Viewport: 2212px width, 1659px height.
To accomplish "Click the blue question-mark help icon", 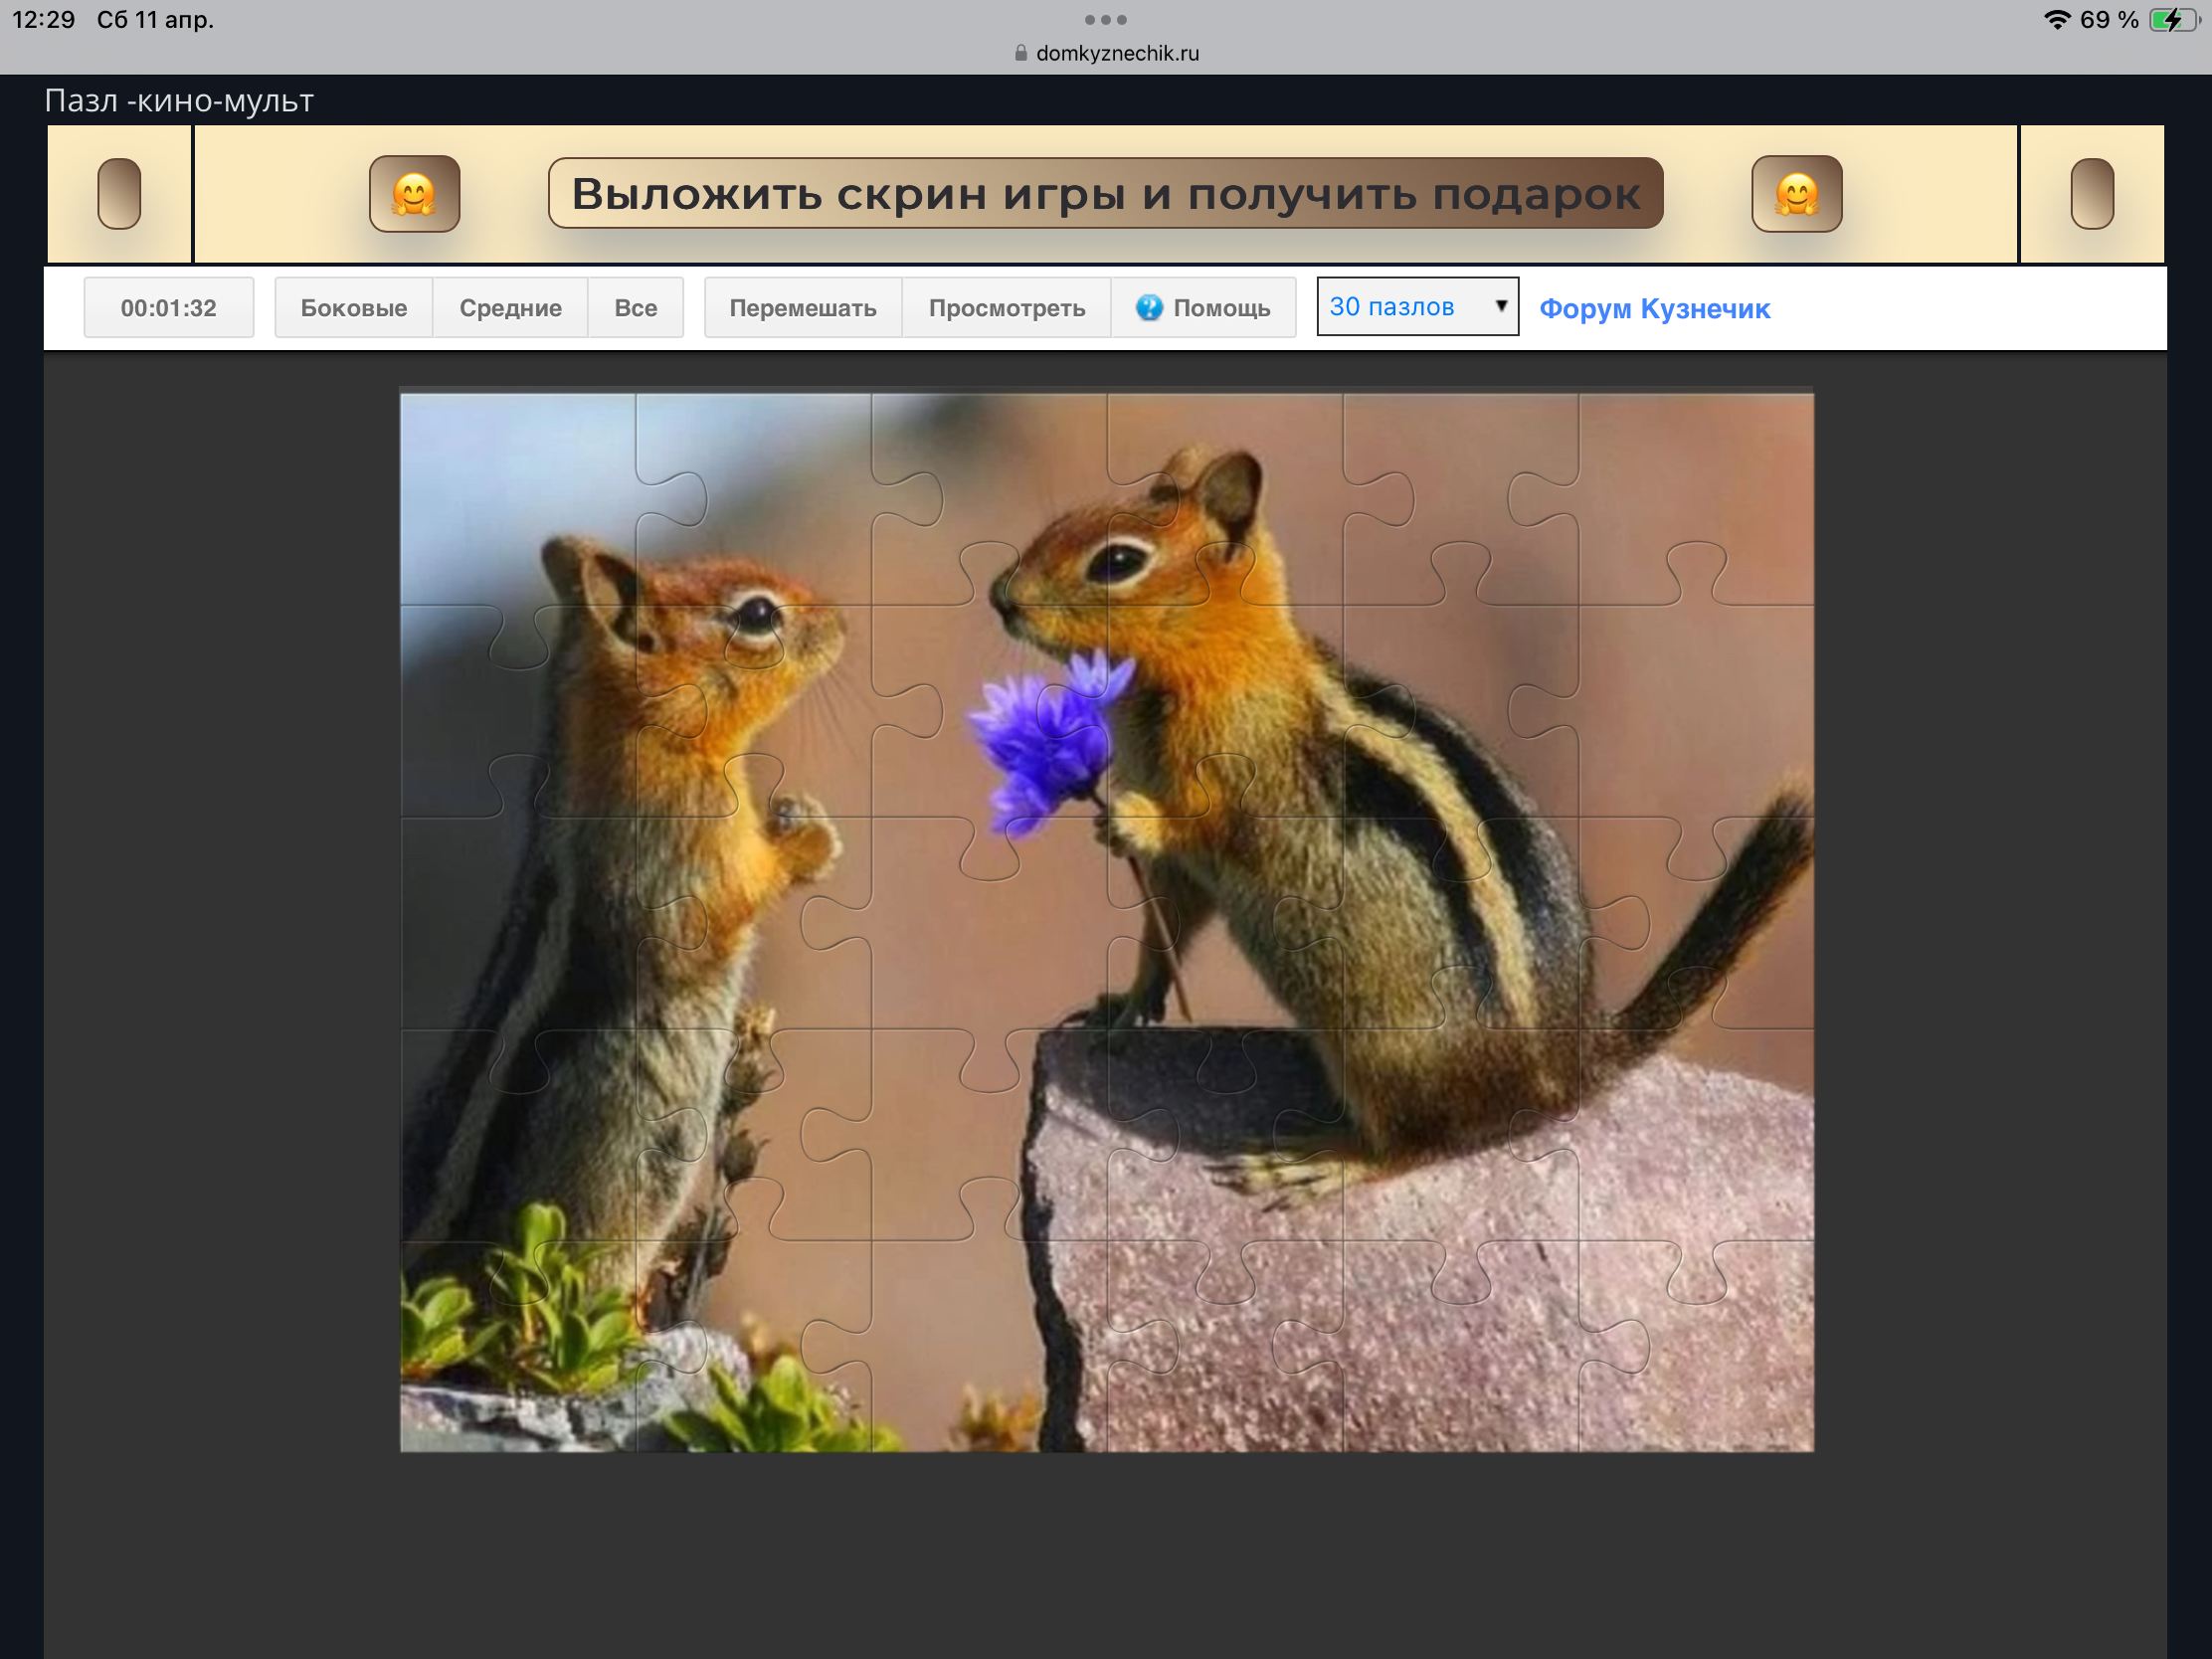I will pyautogui.click(x=1149, y=308).
